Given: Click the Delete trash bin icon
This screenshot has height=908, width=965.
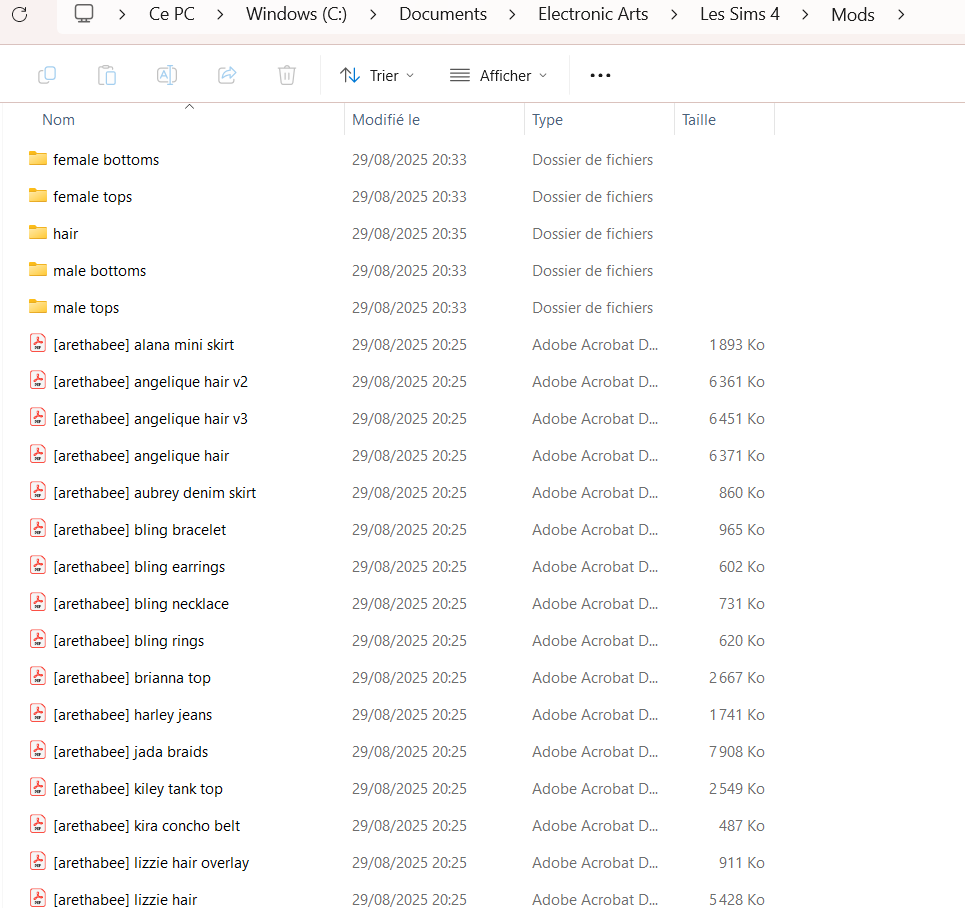Looking at the screenshot, I should pos(287,75).
